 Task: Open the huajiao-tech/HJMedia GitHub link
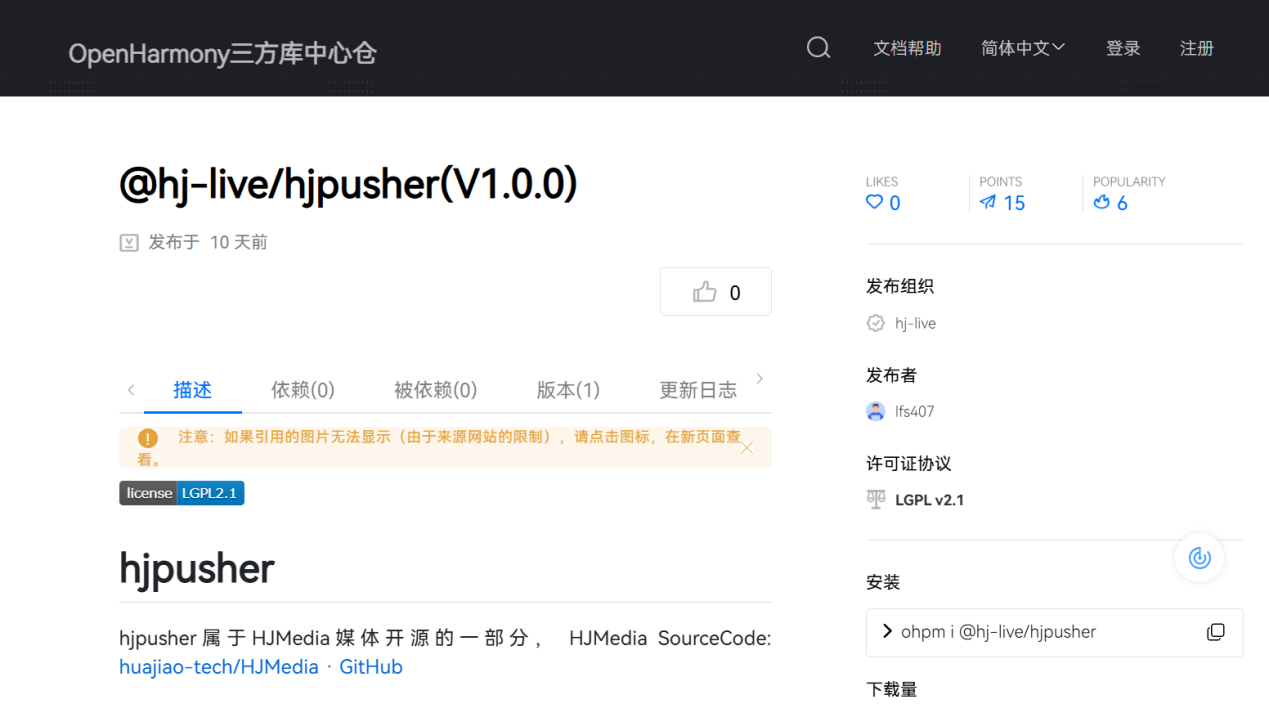[260, 667]
